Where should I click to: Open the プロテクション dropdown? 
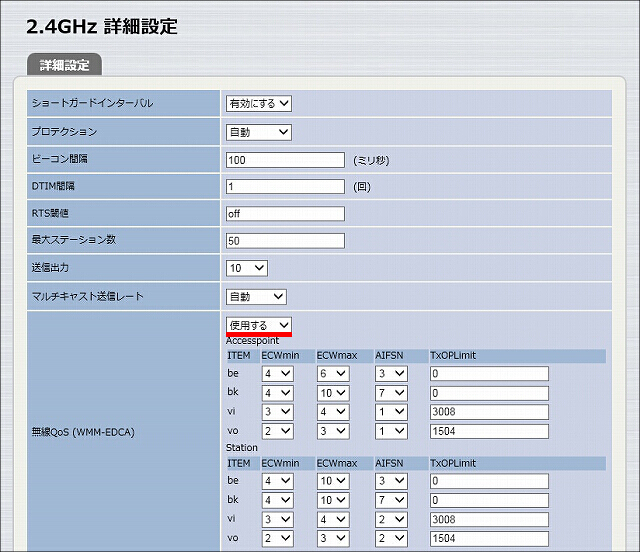(x=259, y=132)
